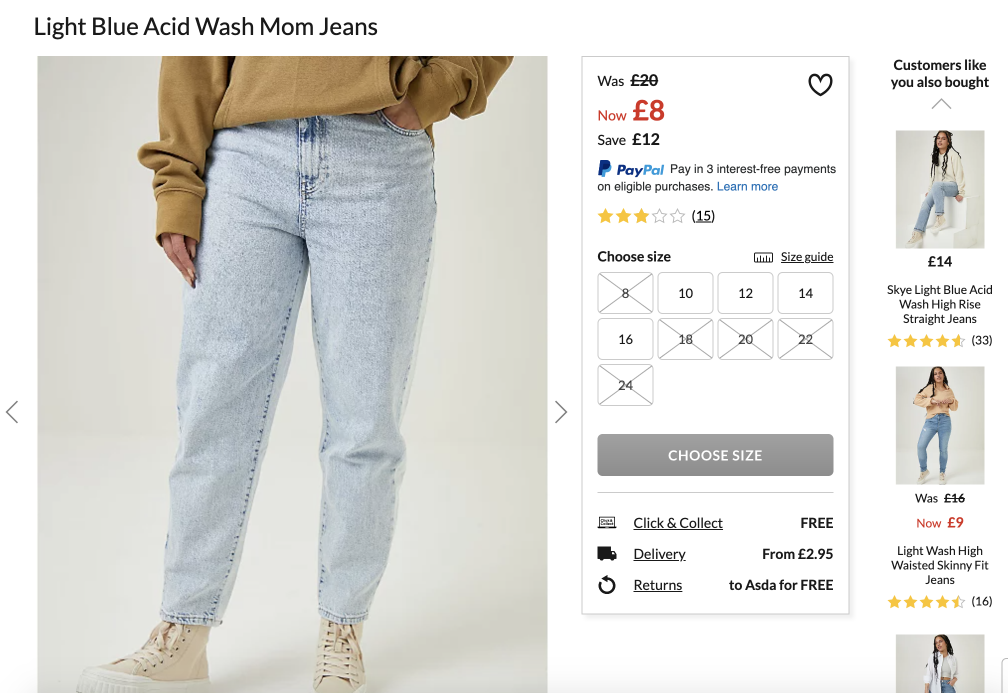
Task: Select size 14
Action: click(806, 293)
